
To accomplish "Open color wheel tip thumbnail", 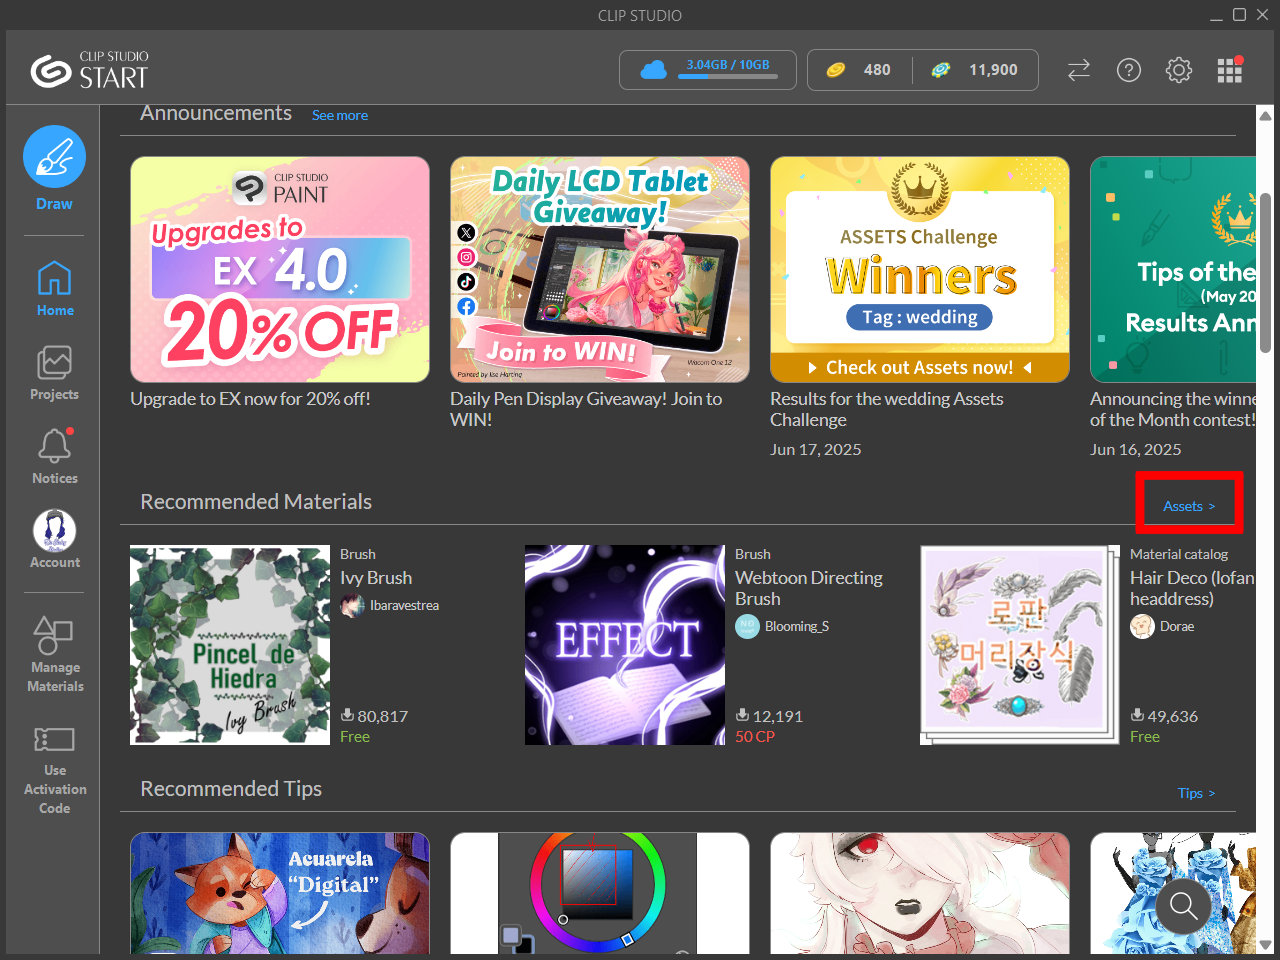I will point(600,893).
